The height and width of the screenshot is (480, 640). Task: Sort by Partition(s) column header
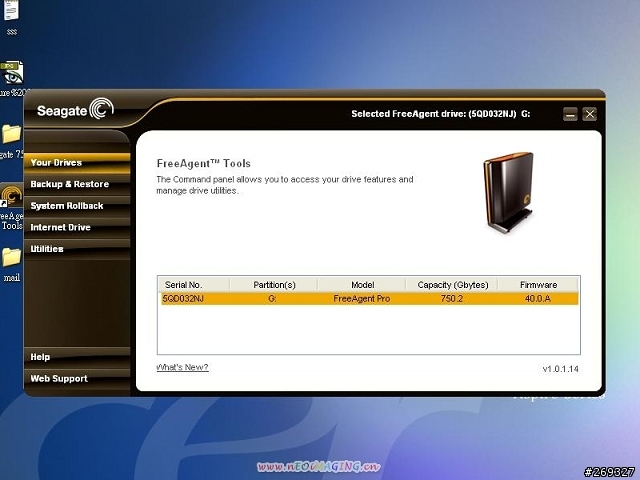[274, 284]
